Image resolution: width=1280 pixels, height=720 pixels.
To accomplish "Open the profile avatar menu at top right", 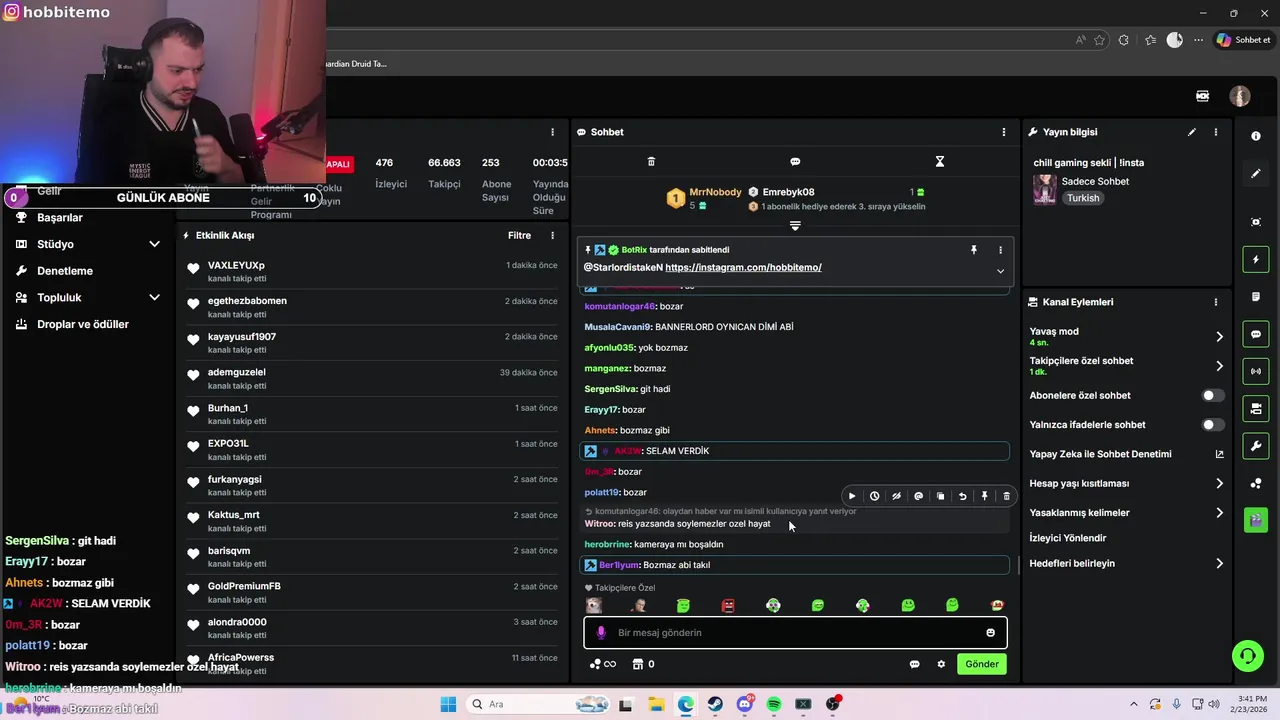I will coord(1240,96).
